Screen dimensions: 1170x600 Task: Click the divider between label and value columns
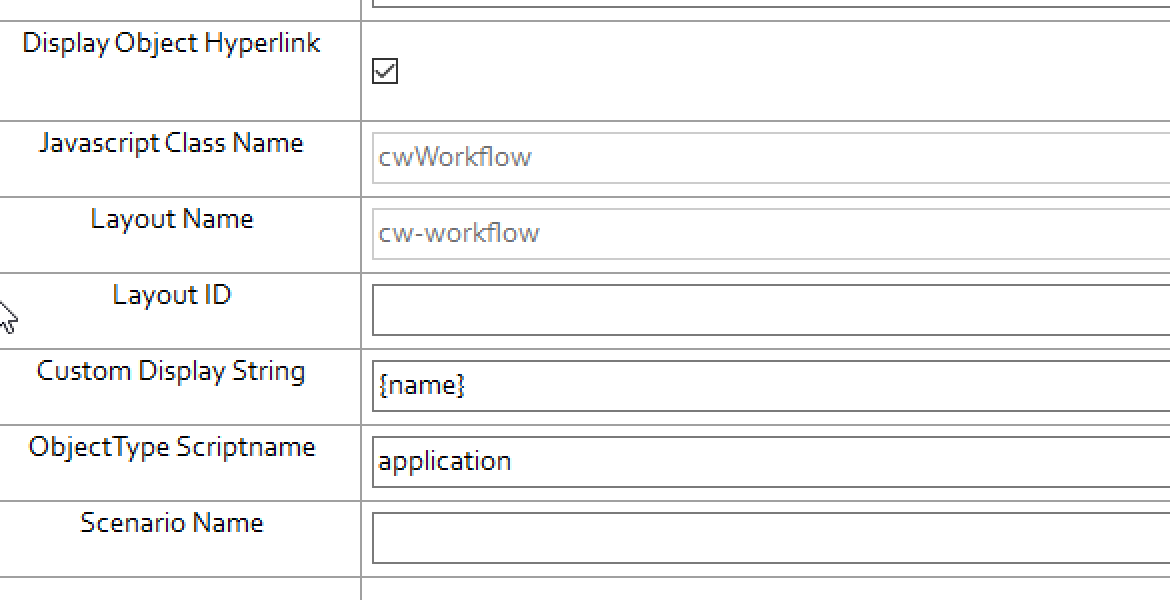[361, 300]
